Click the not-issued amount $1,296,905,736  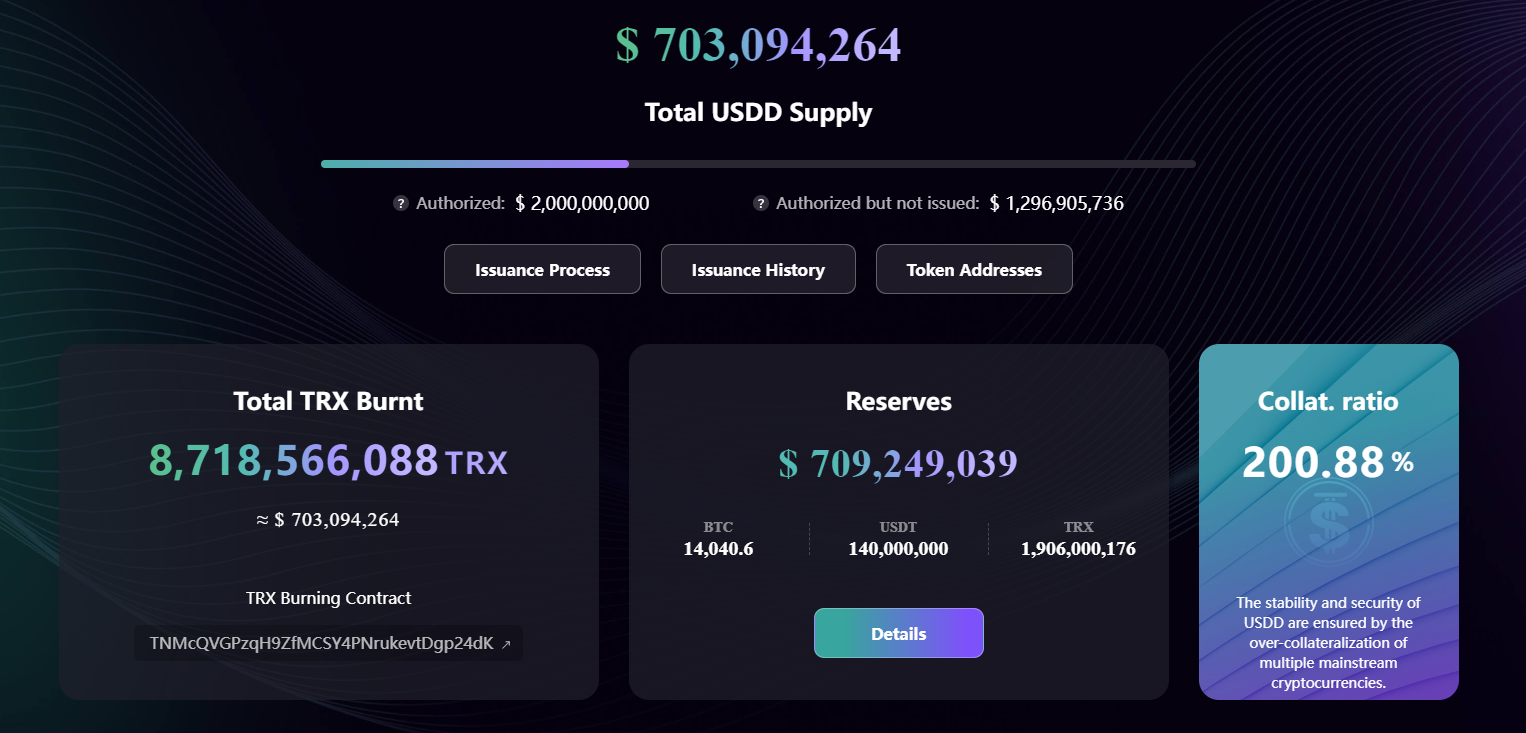(x=1057, y=204)
